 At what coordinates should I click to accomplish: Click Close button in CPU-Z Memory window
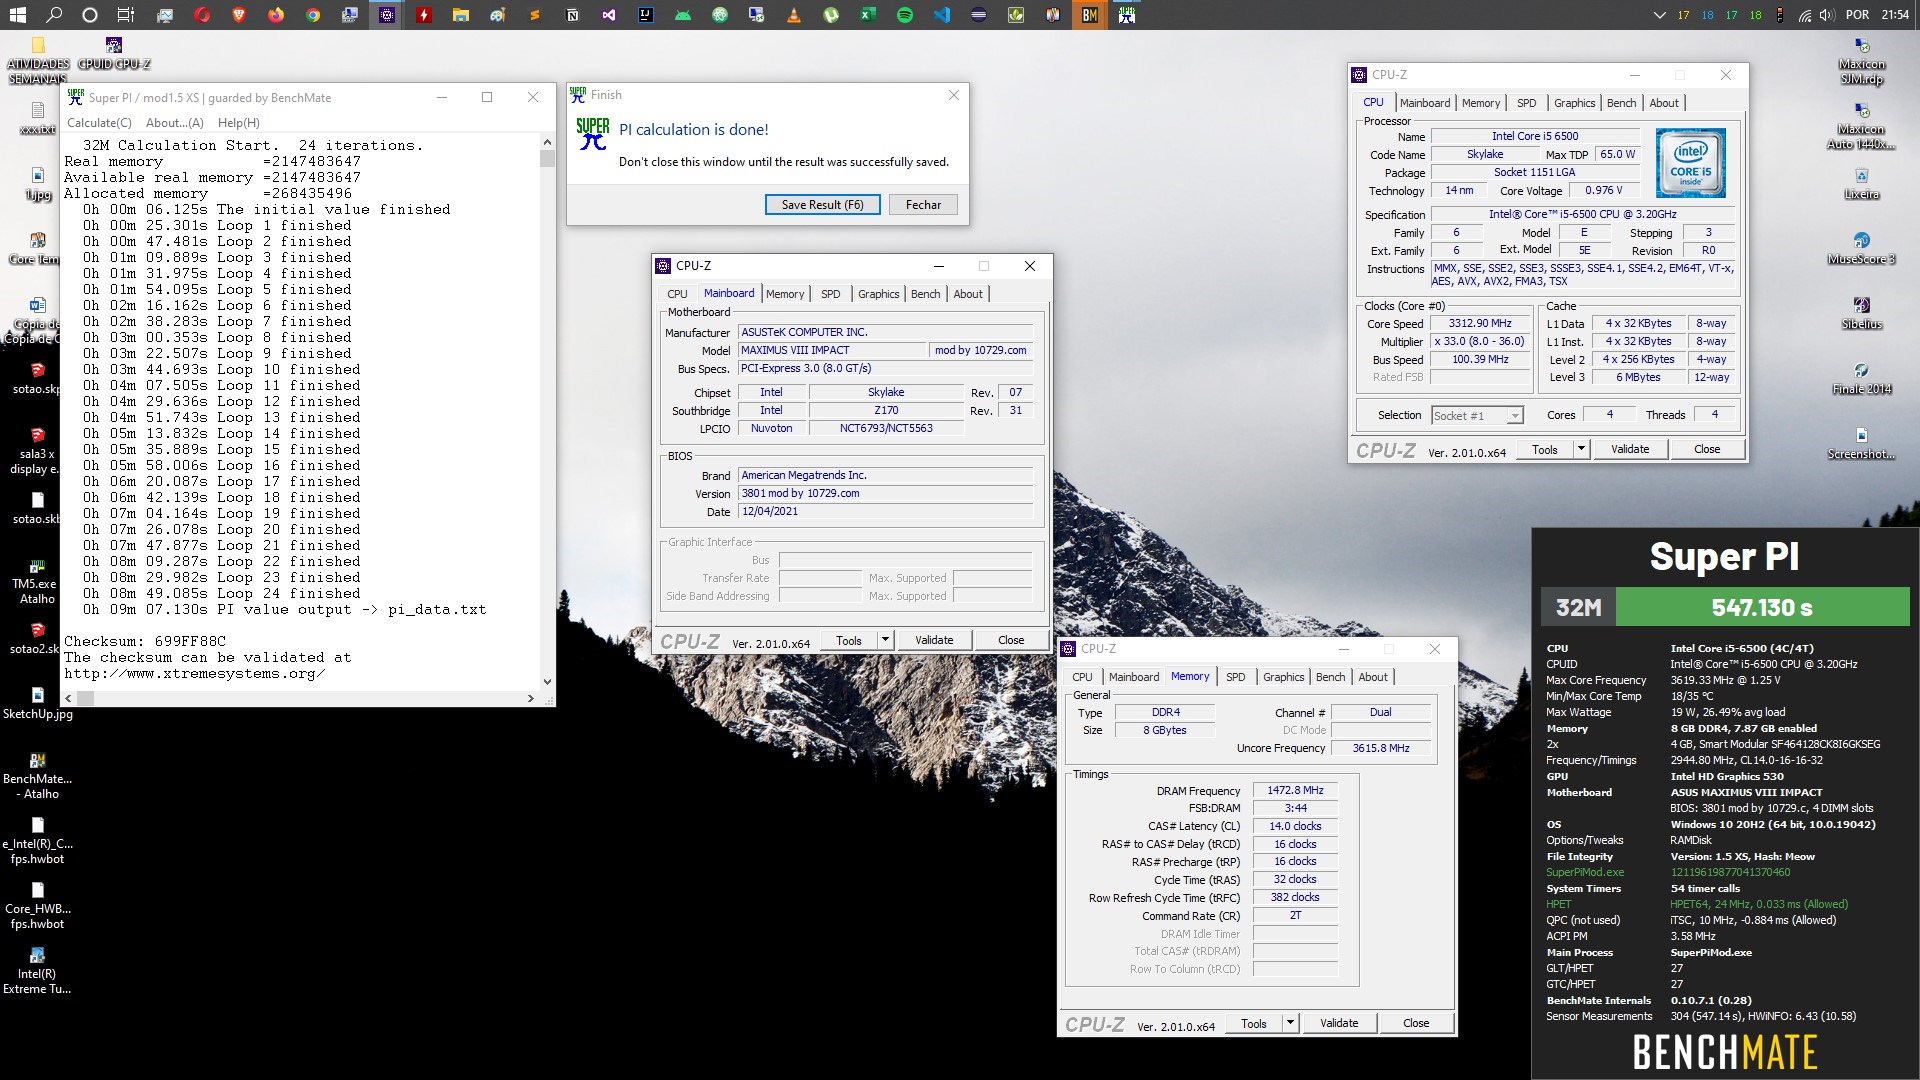[x=1415, y=1023]
